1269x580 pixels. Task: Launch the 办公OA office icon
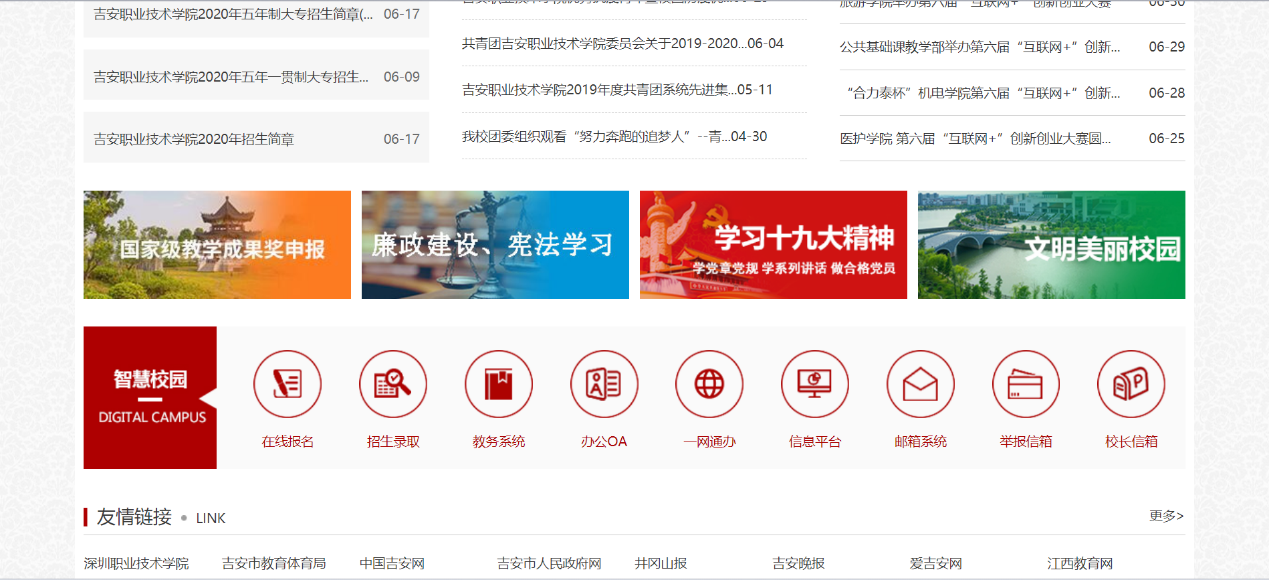(x=604, y=384)
